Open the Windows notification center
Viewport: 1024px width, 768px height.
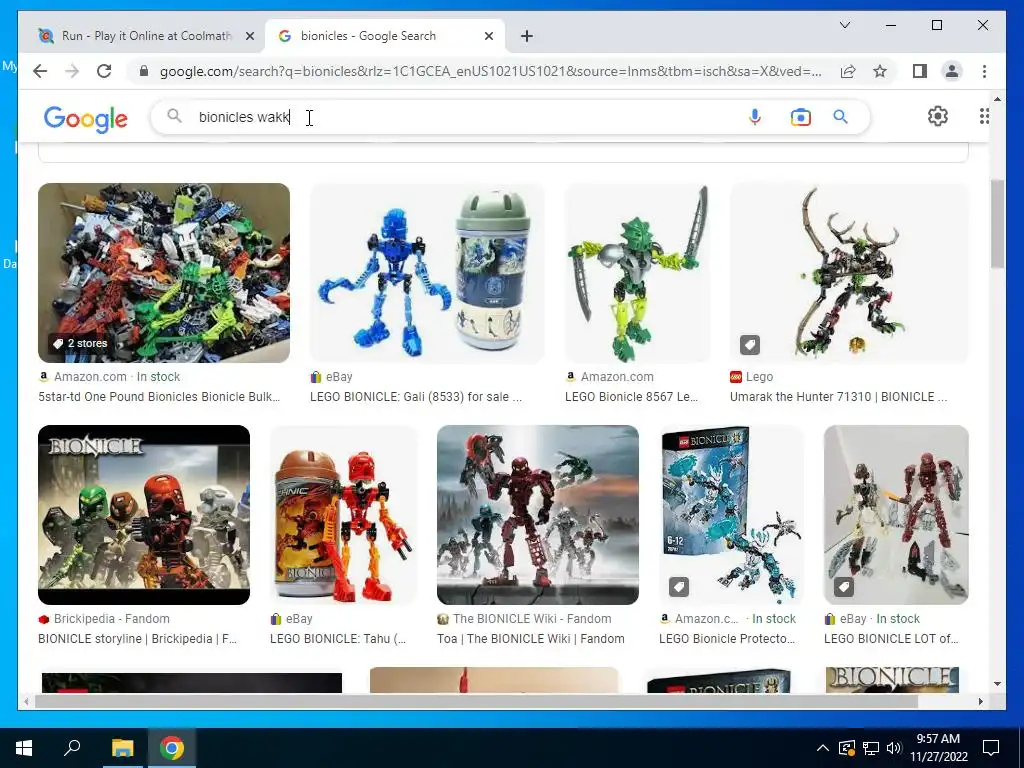point(991,748)
